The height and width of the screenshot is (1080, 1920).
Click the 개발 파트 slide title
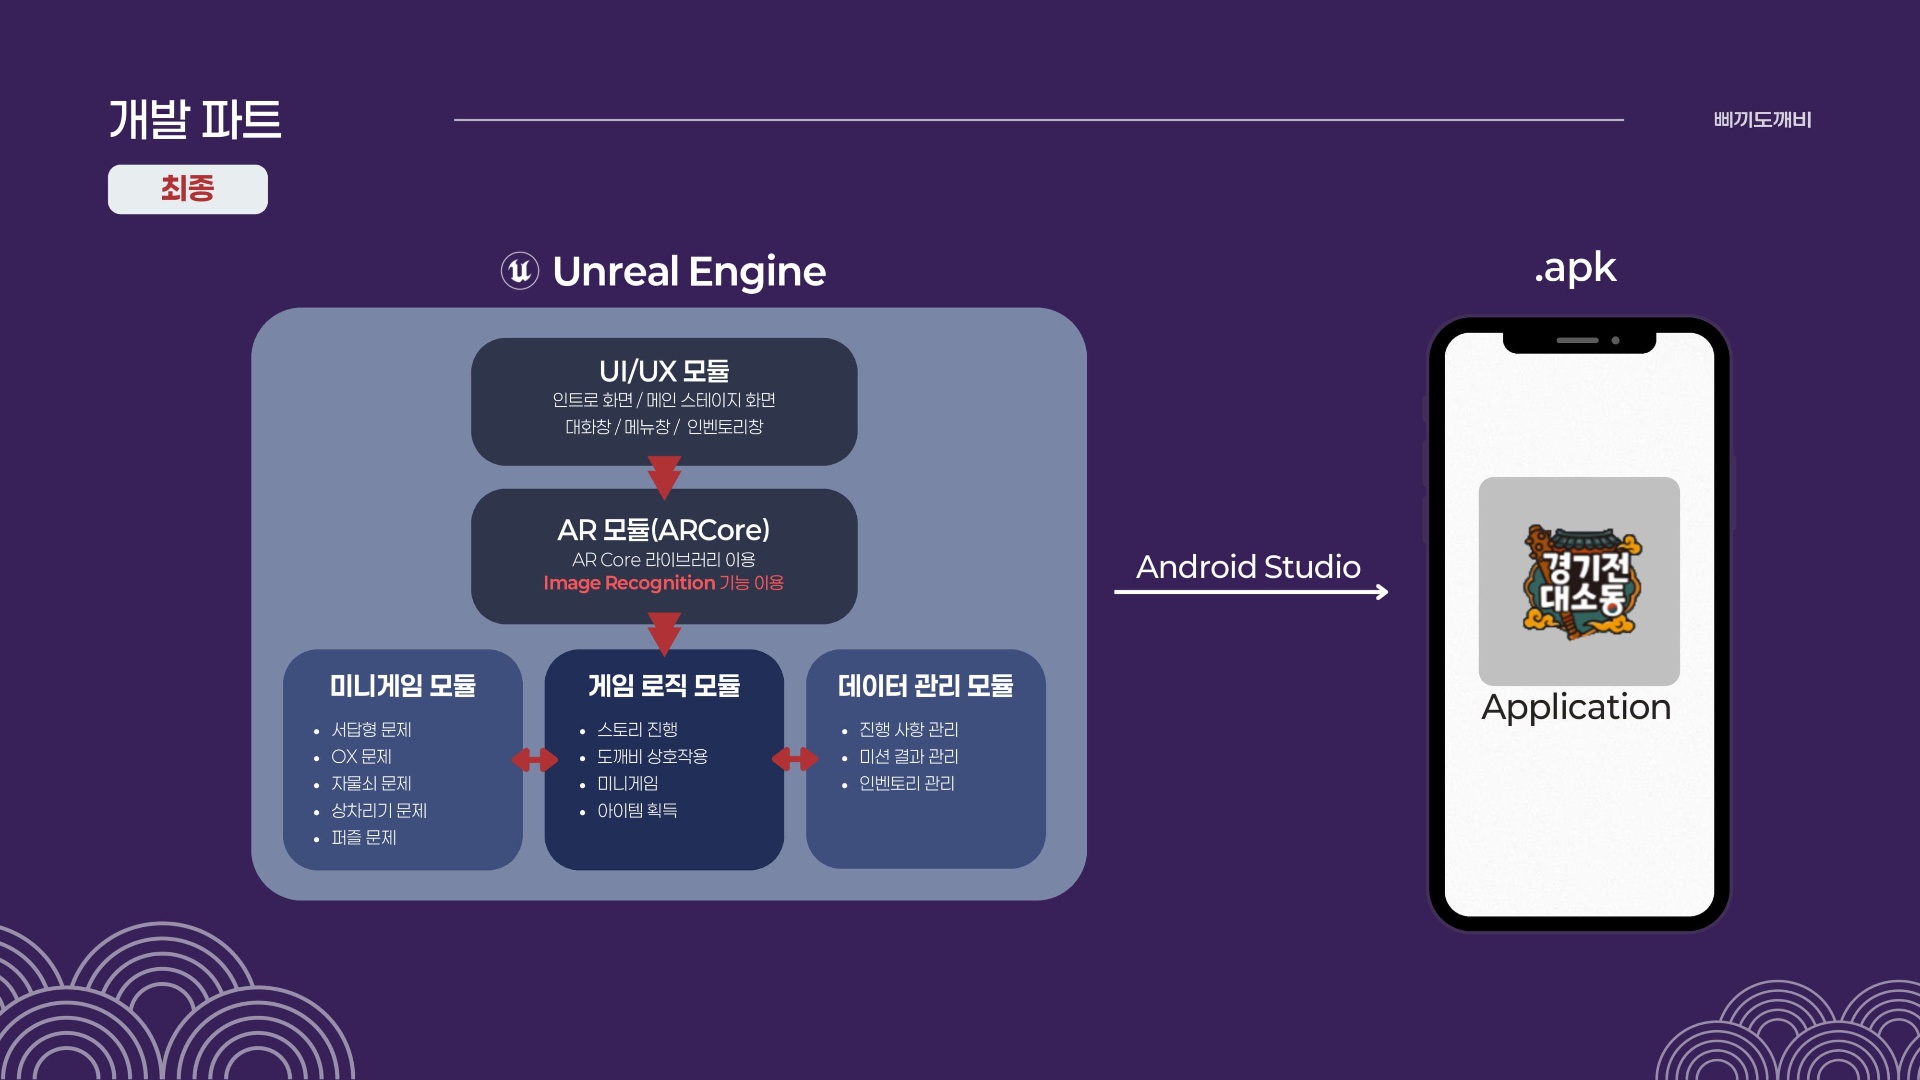tap(195, 120)
